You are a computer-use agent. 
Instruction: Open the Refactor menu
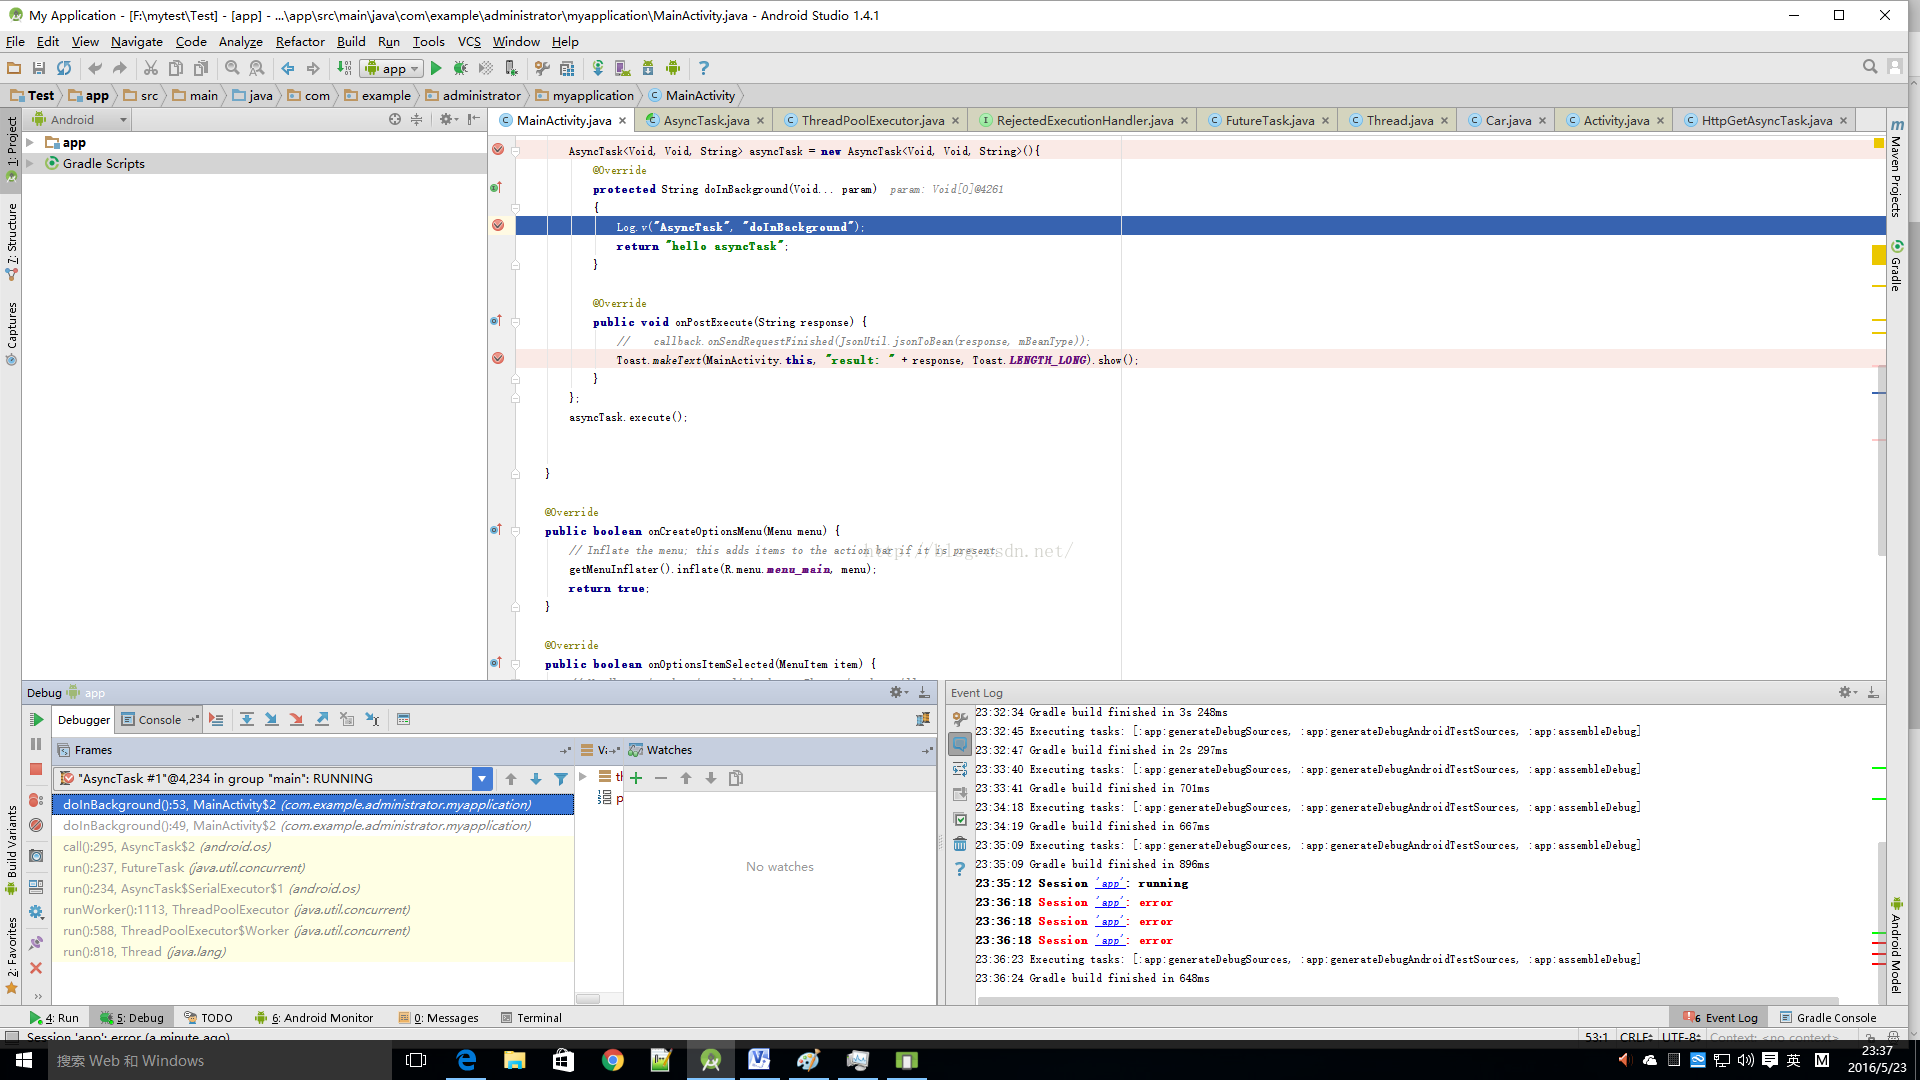tap(300, 41)
